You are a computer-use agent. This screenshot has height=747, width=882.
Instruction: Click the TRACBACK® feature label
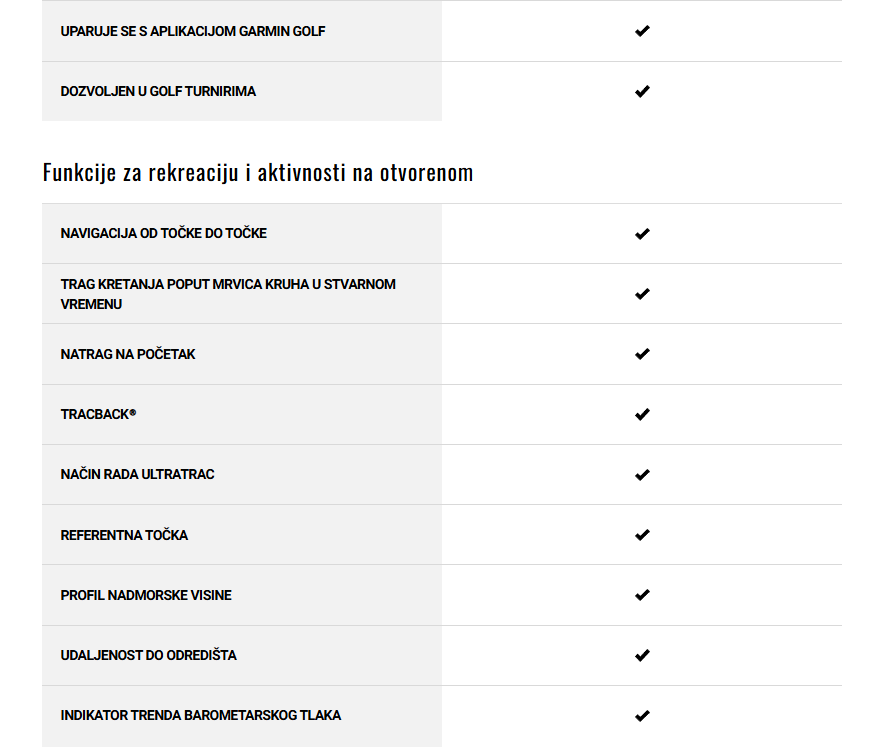(x=98, y=414)
